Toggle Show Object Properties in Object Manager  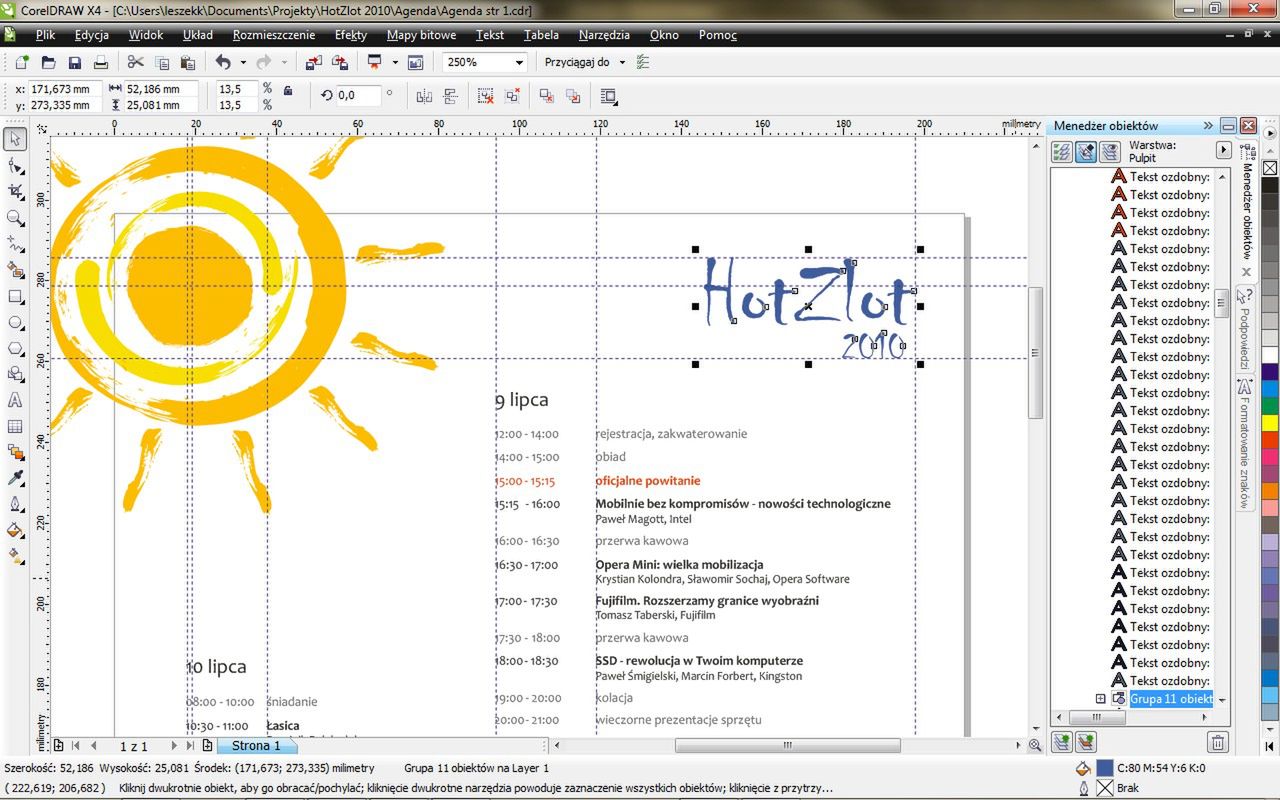(x=1062, y=152)
